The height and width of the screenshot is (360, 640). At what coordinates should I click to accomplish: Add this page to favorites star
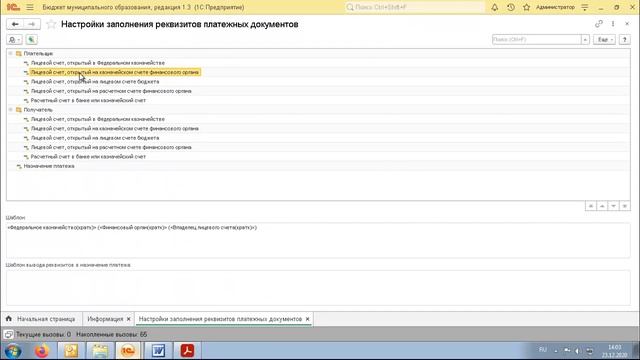(51, 24)
